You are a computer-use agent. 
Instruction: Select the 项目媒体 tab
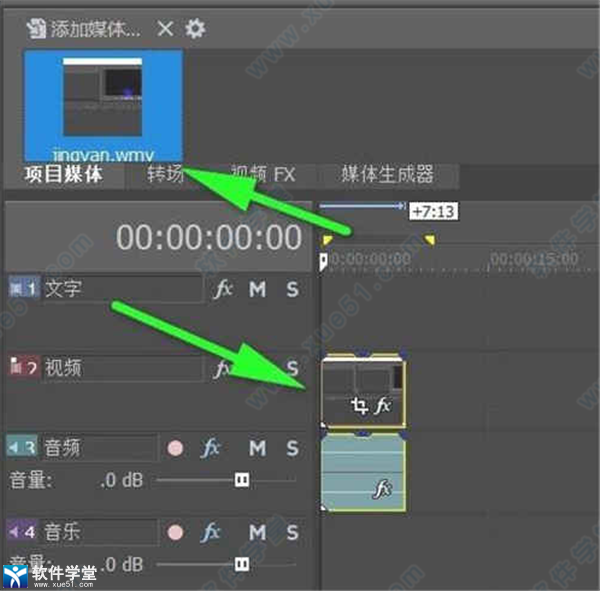coord(63,175)
